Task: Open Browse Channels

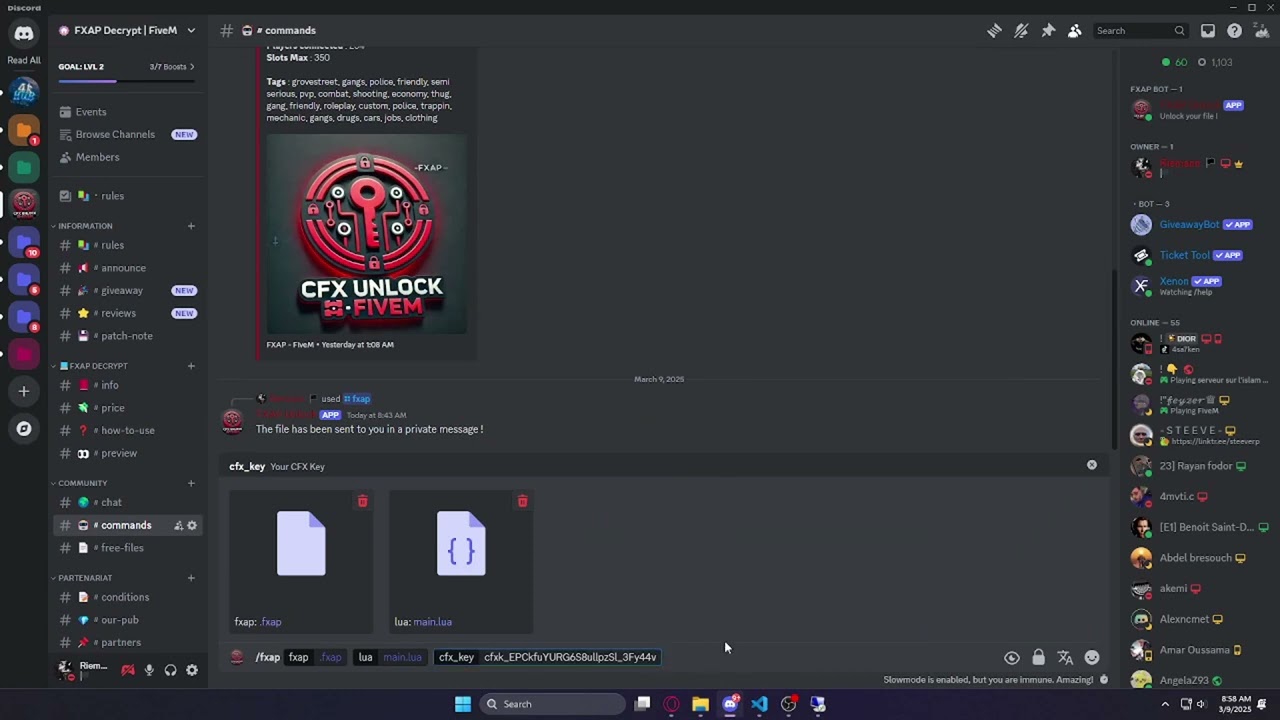Action: pyautogui.click(x=127, y=134)
